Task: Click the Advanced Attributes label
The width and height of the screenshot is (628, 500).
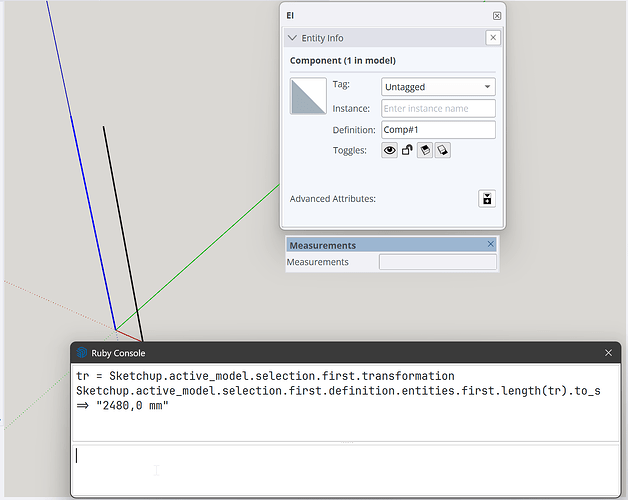Action: [x=333, y=199]
